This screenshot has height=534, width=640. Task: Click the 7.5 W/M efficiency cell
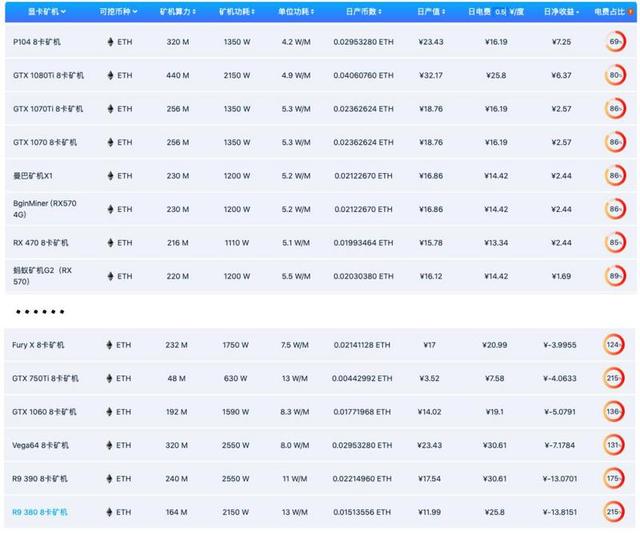[295, 345]
